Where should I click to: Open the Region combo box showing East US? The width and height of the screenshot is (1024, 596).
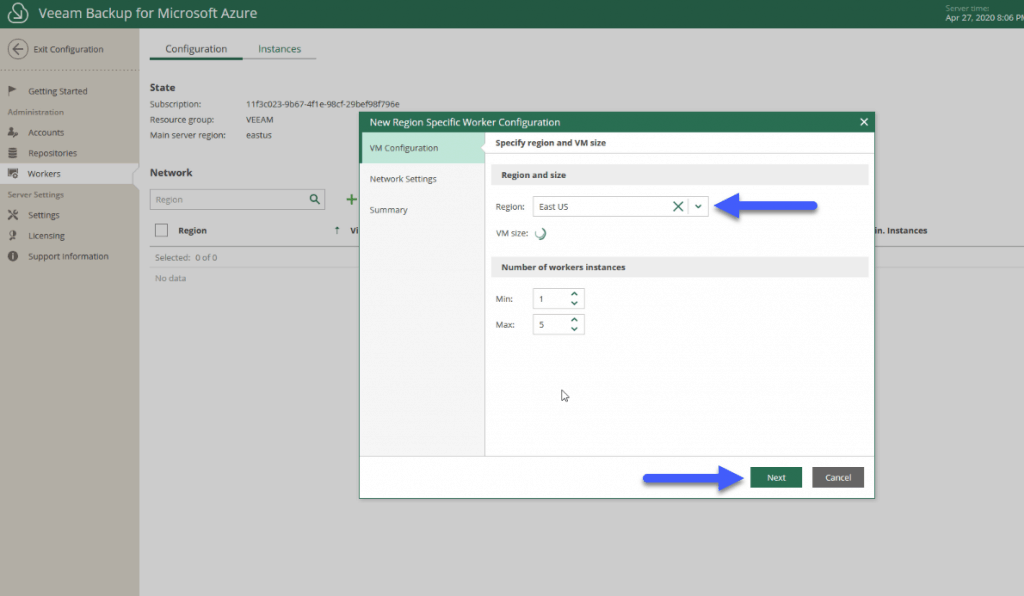pos(620,206)
